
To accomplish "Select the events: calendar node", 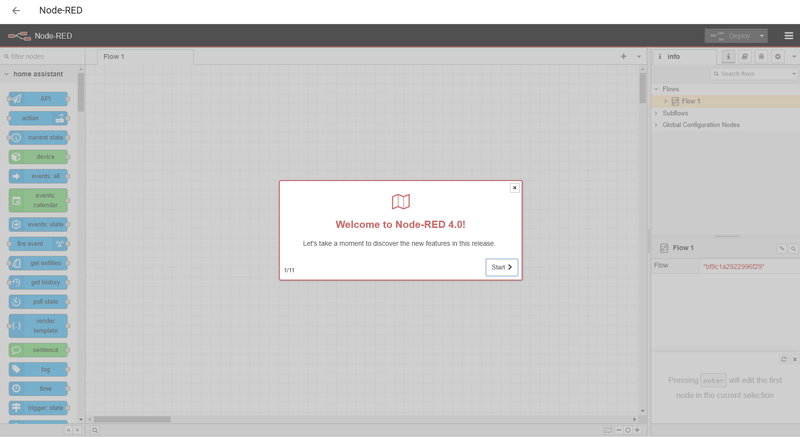I will tap(38, 200).
